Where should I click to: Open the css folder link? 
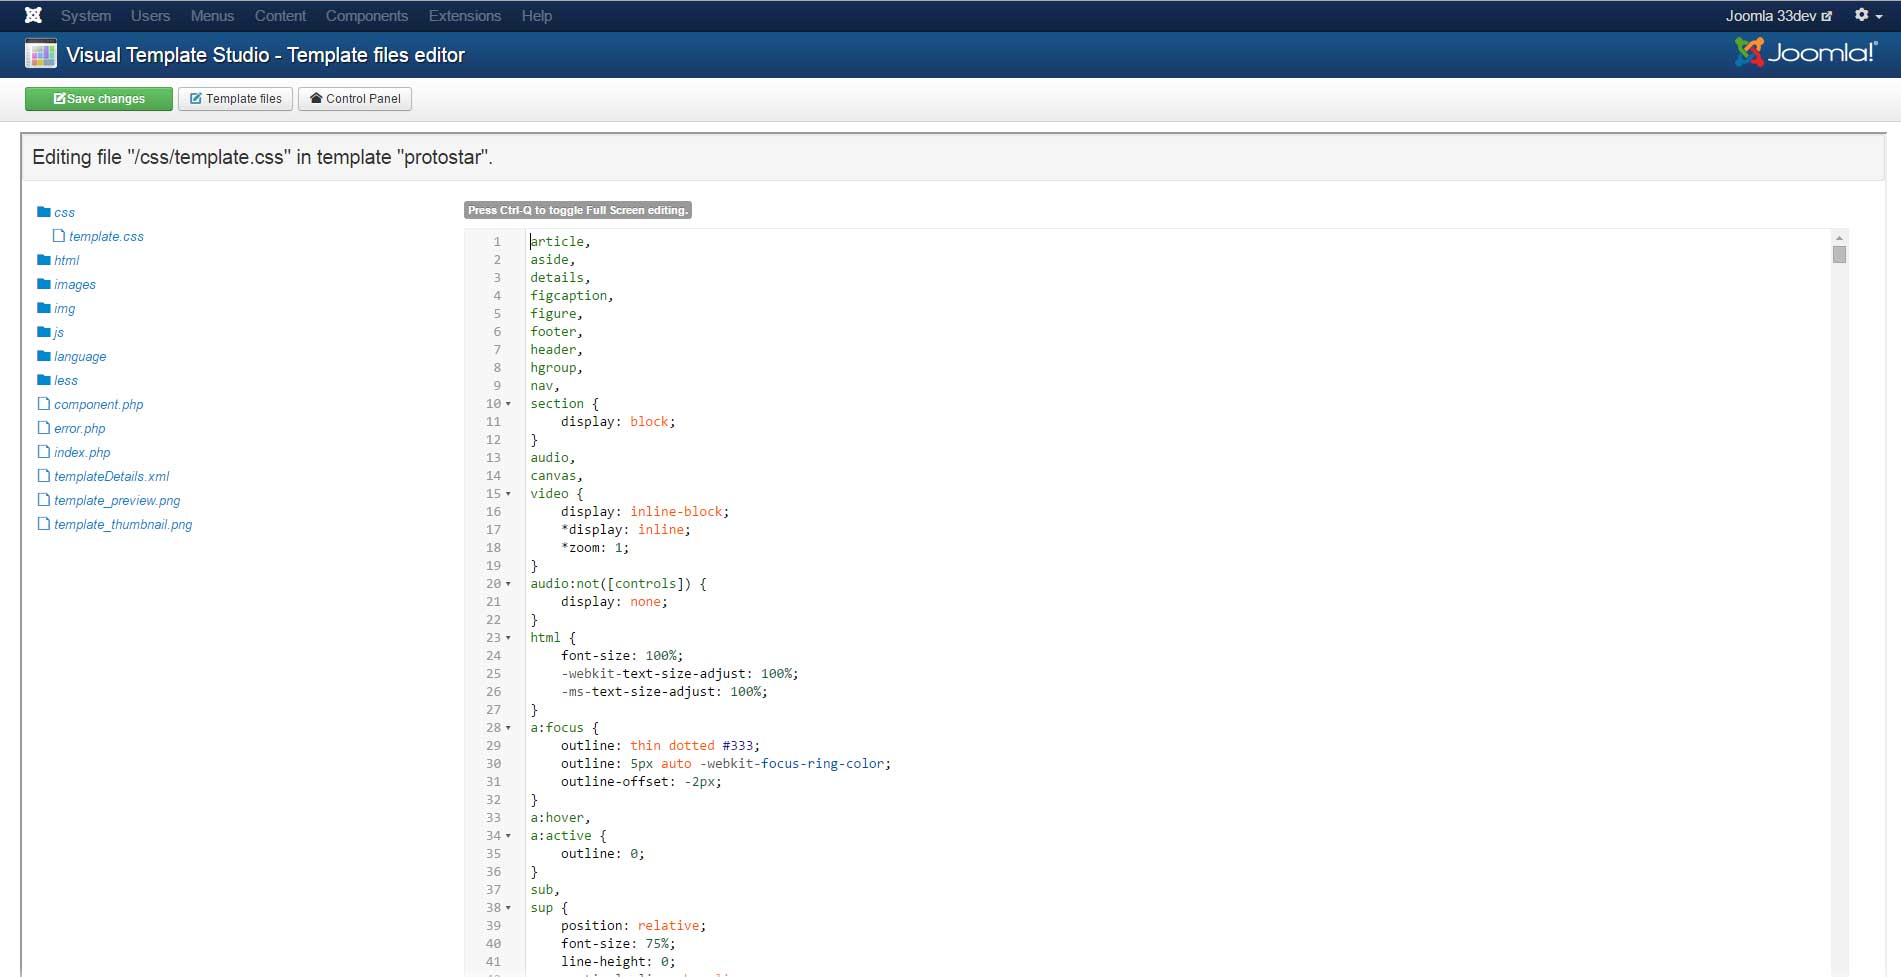point(64,213)
